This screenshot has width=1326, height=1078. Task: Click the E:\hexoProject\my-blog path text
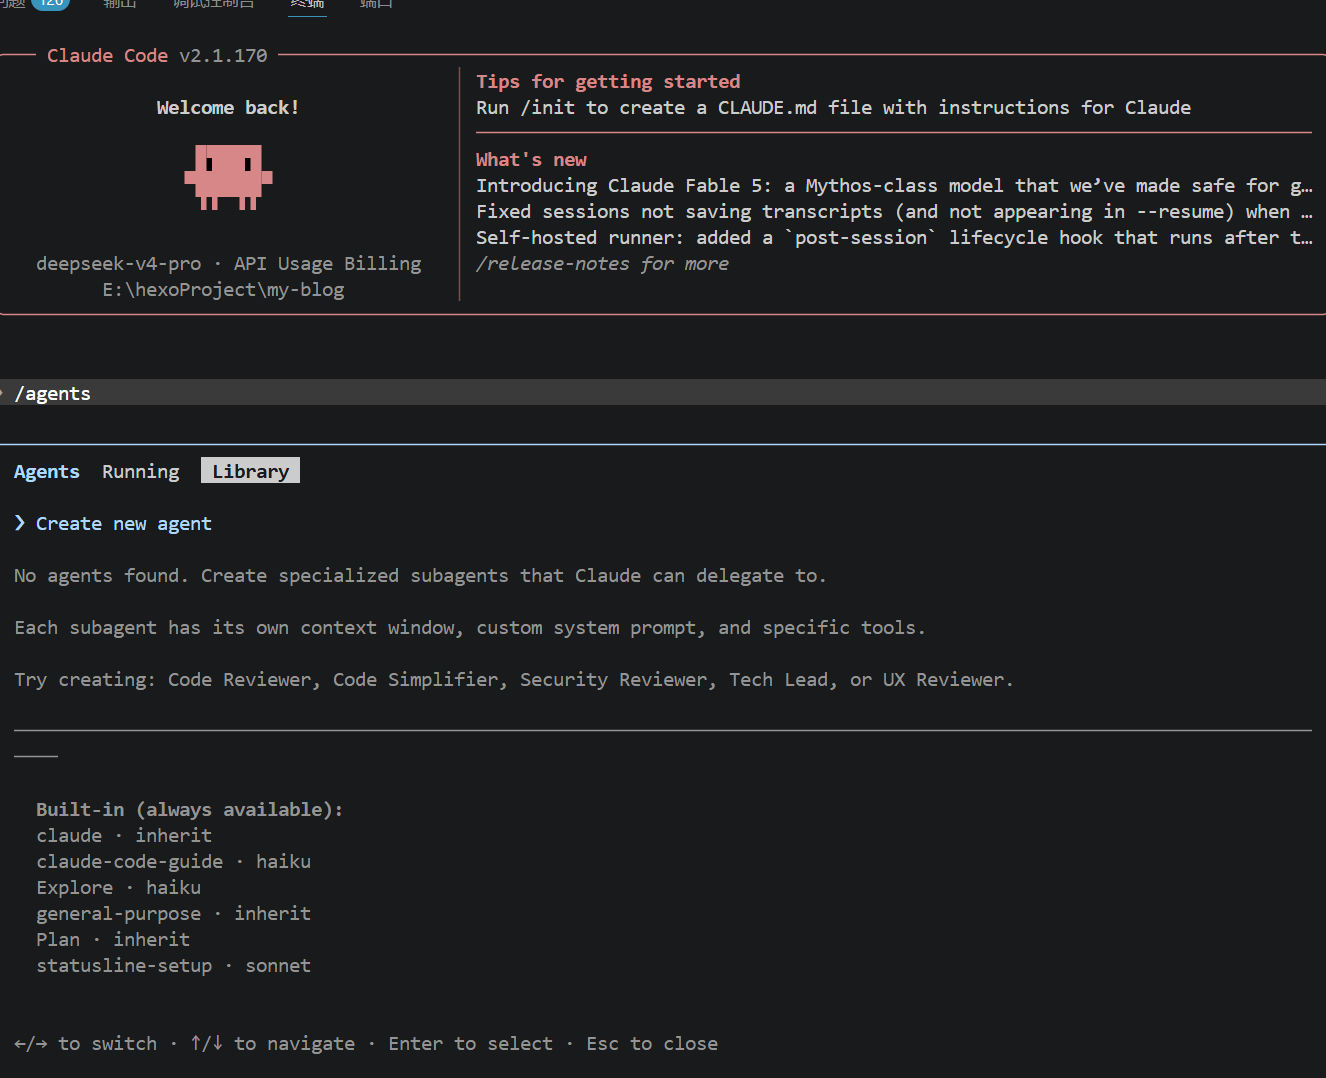(x=223, y=290)
